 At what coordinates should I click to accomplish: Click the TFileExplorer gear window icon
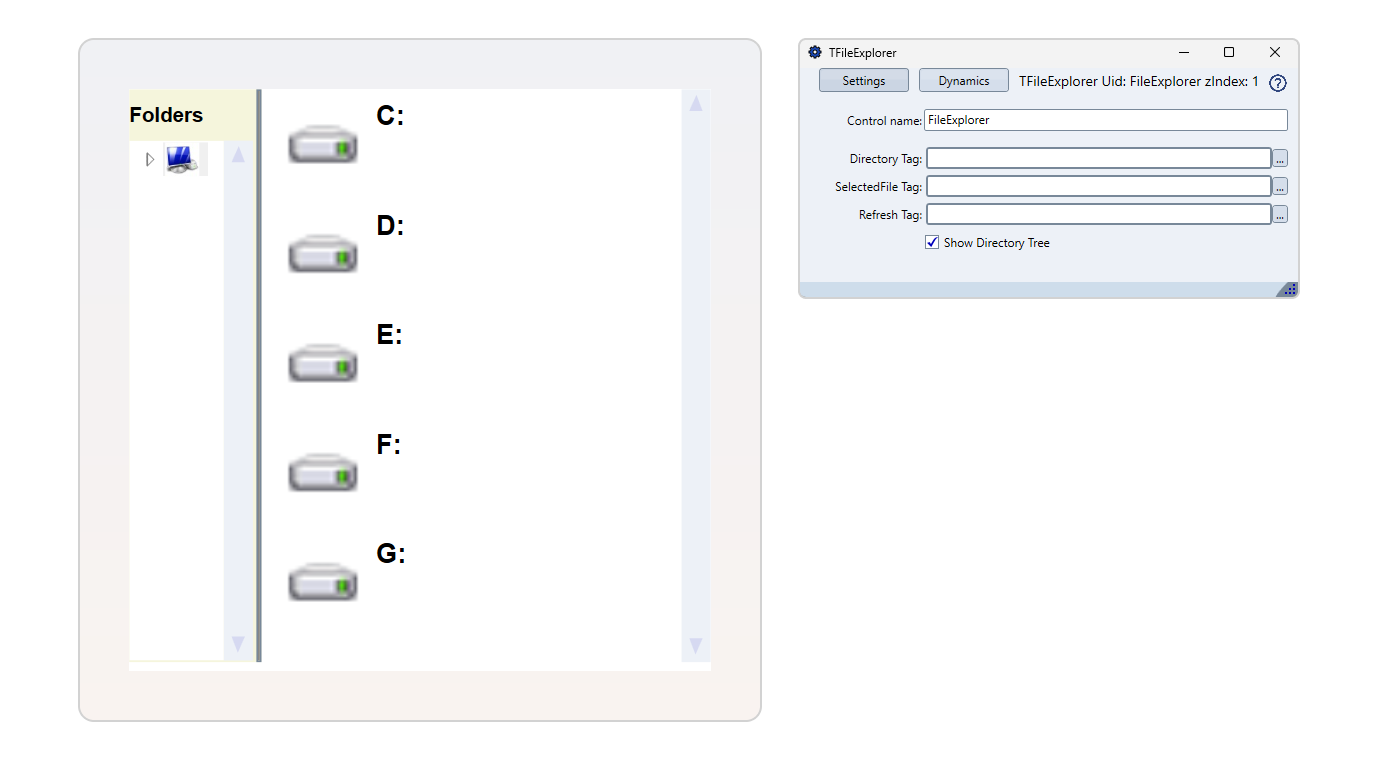(x=815, y=52)
